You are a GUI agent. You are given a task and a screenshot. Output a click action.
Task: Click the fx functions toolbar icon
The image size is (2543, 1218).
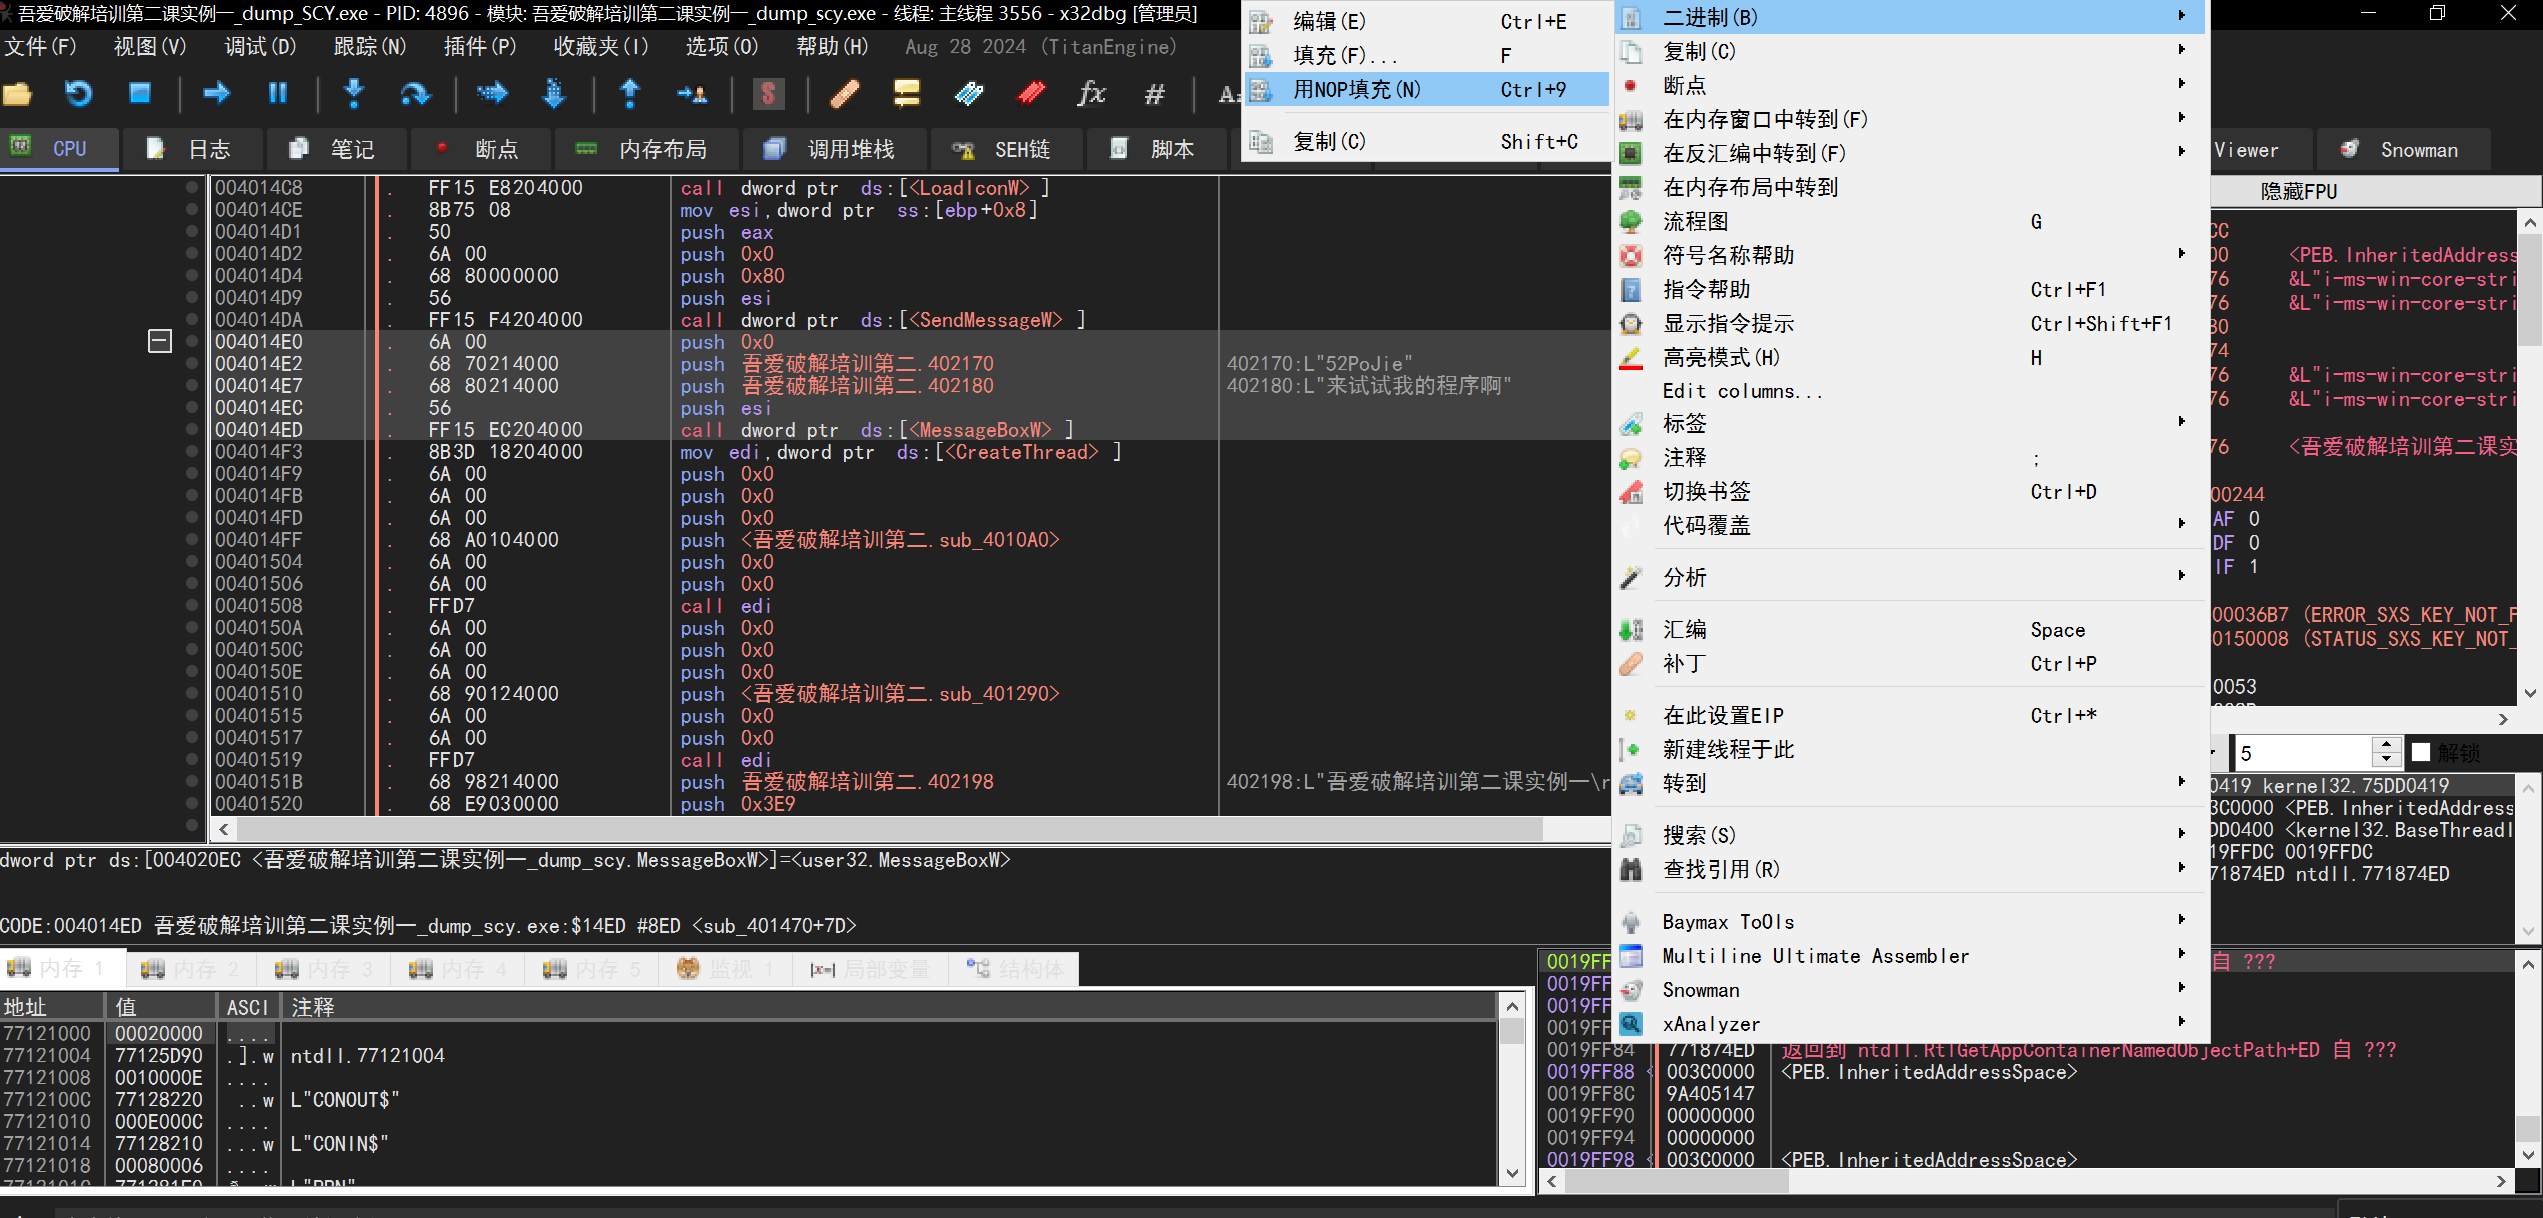[1092, 94]
